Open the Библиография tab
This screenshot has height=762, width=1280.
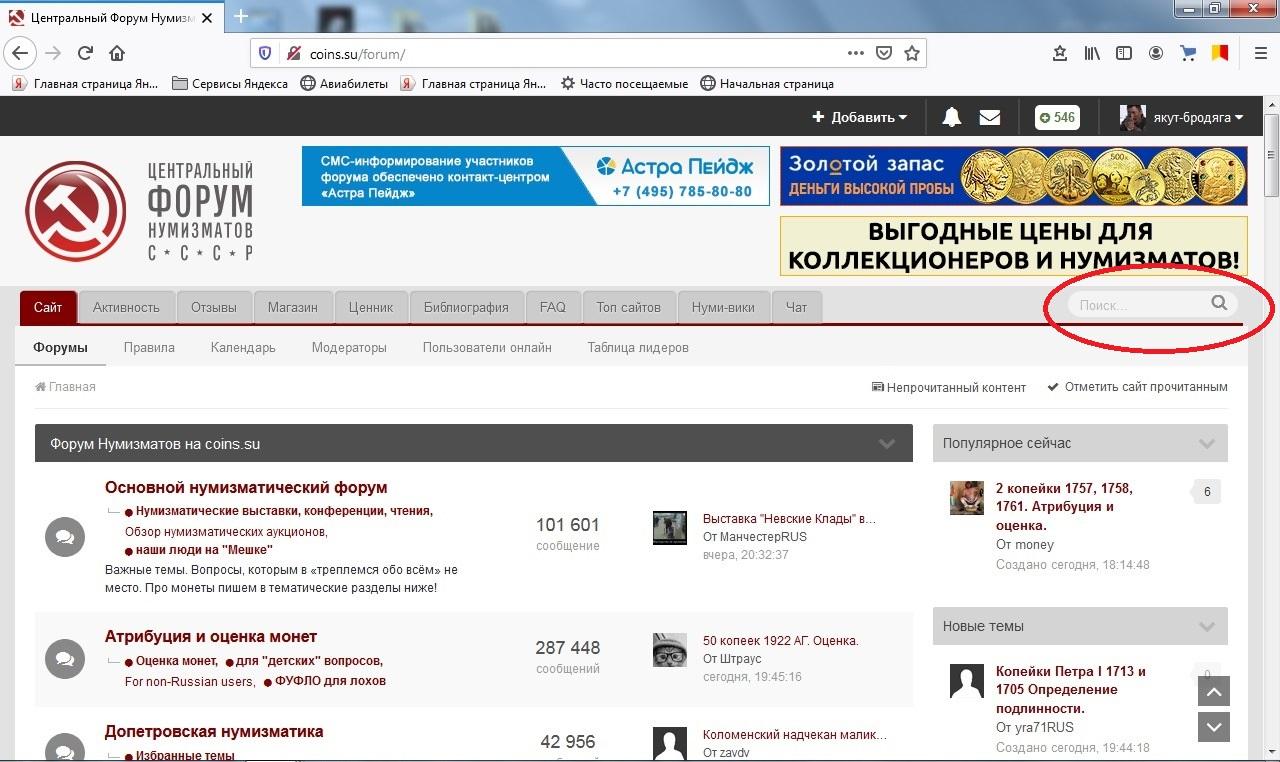point(466,307)
